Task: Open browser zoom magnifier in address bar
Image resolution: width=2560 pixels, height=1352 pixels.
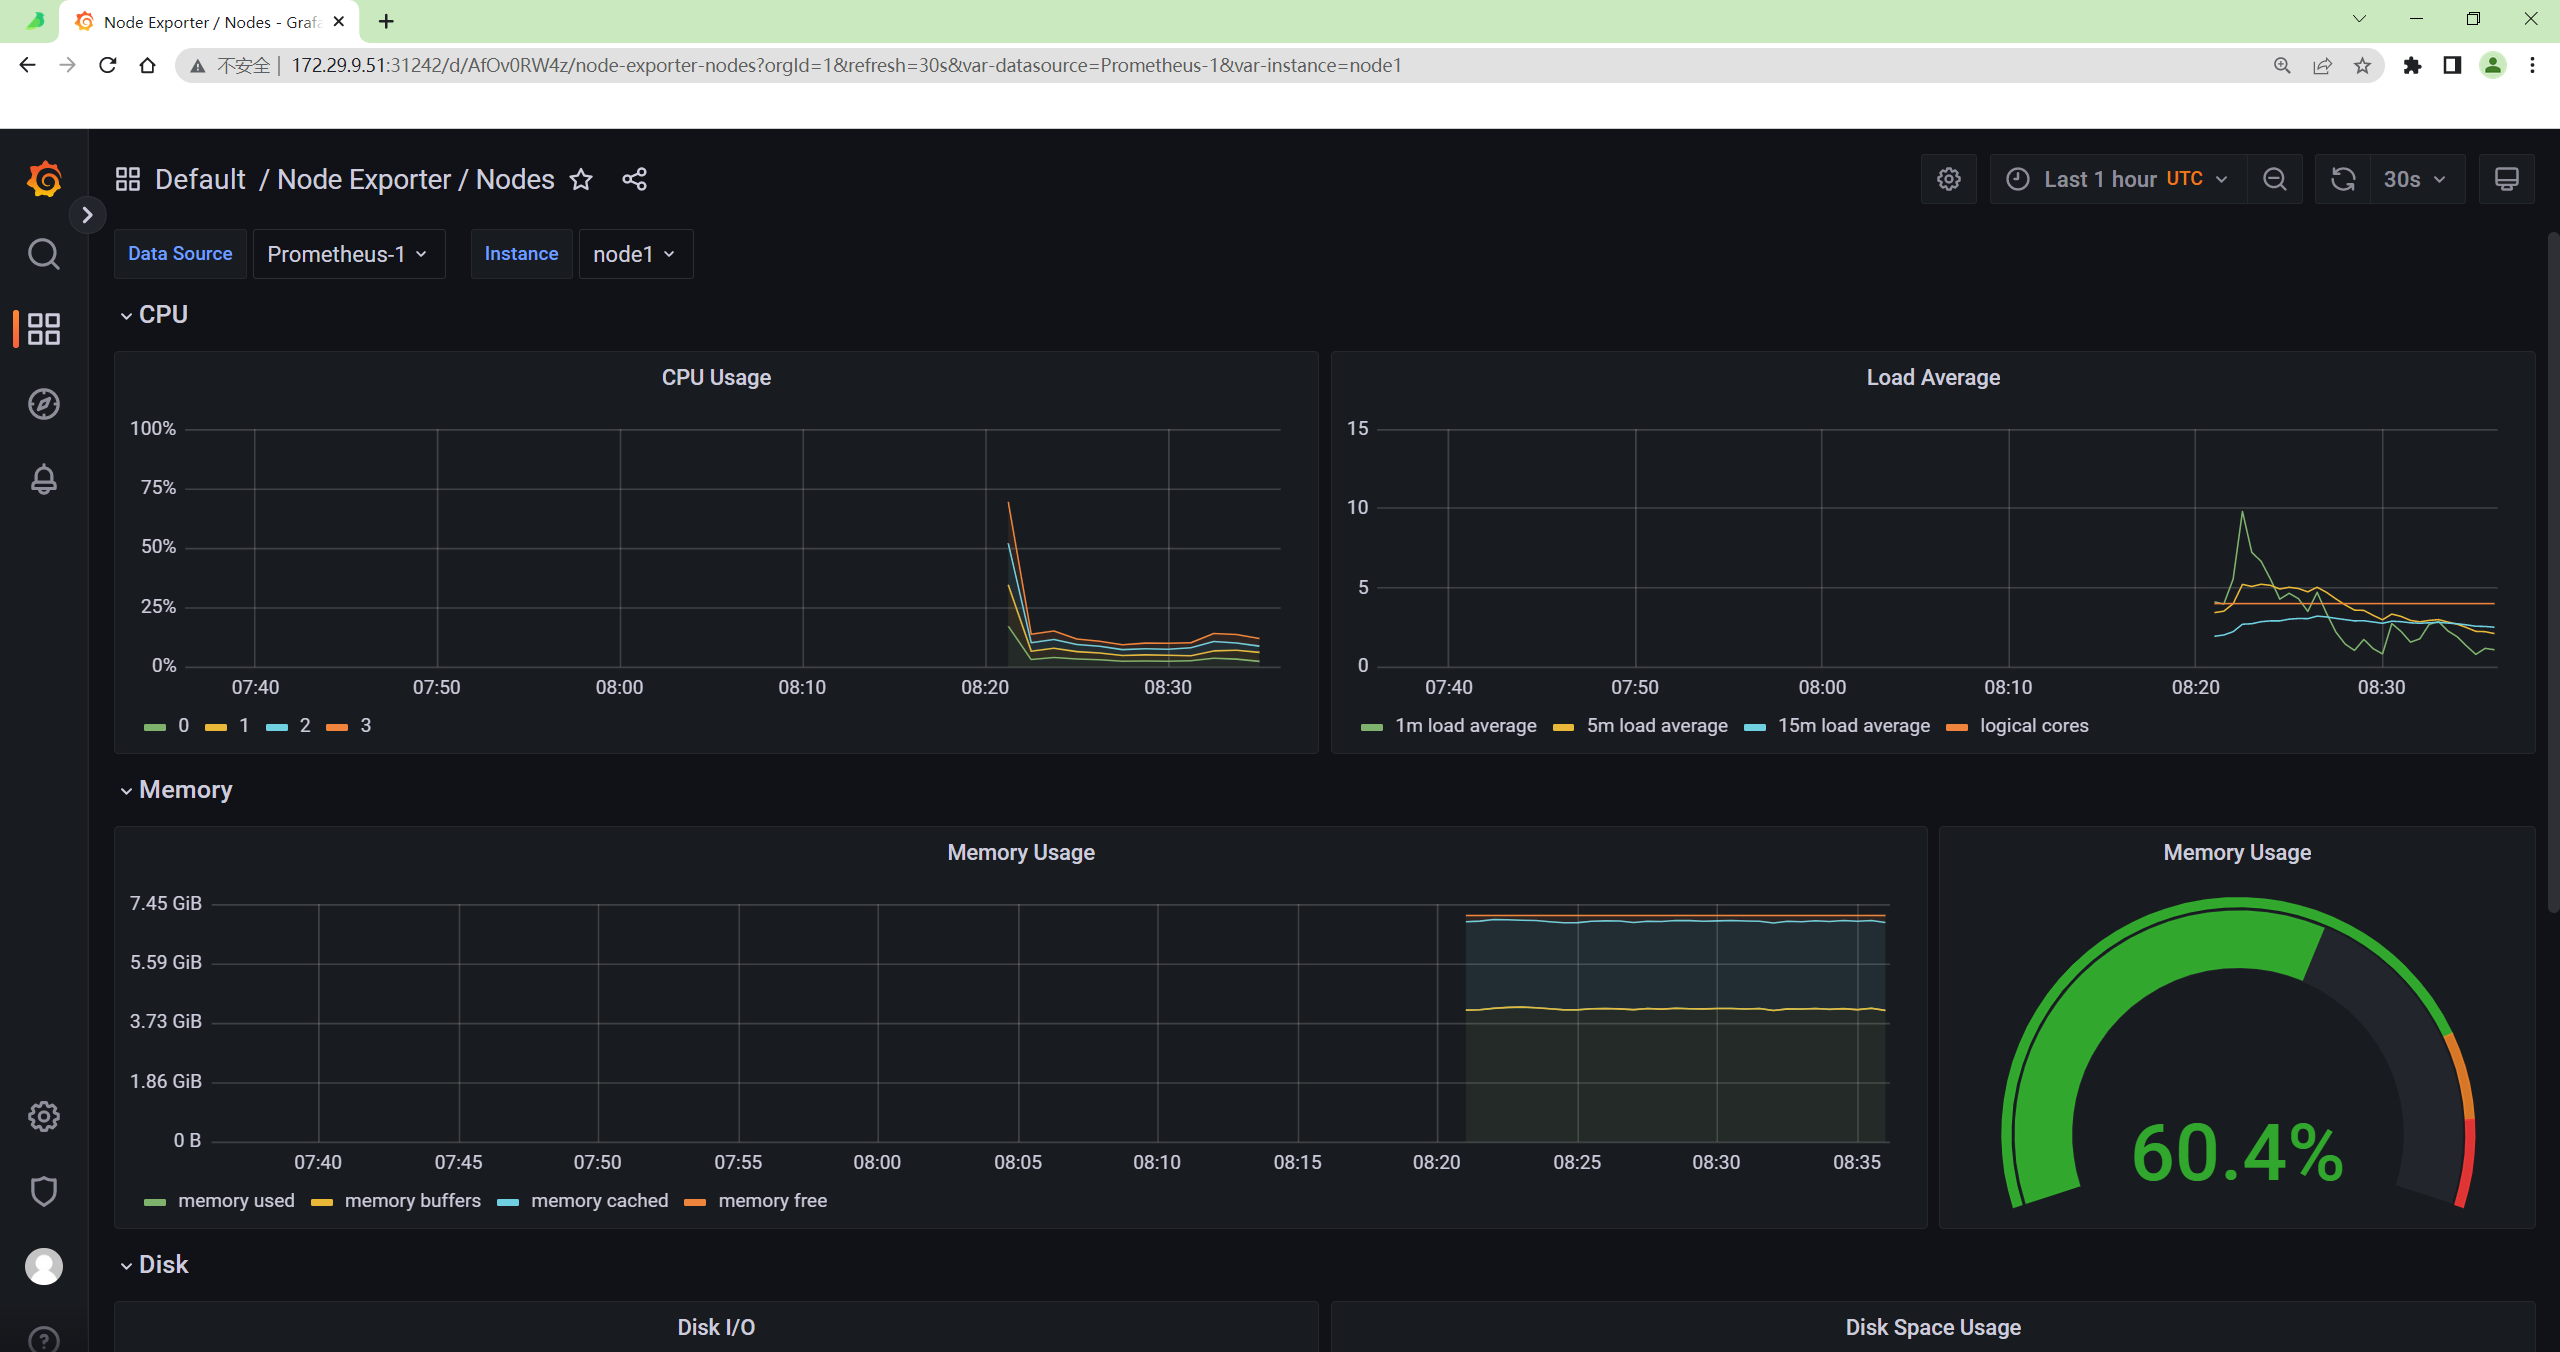Action: click(2282, 65)
